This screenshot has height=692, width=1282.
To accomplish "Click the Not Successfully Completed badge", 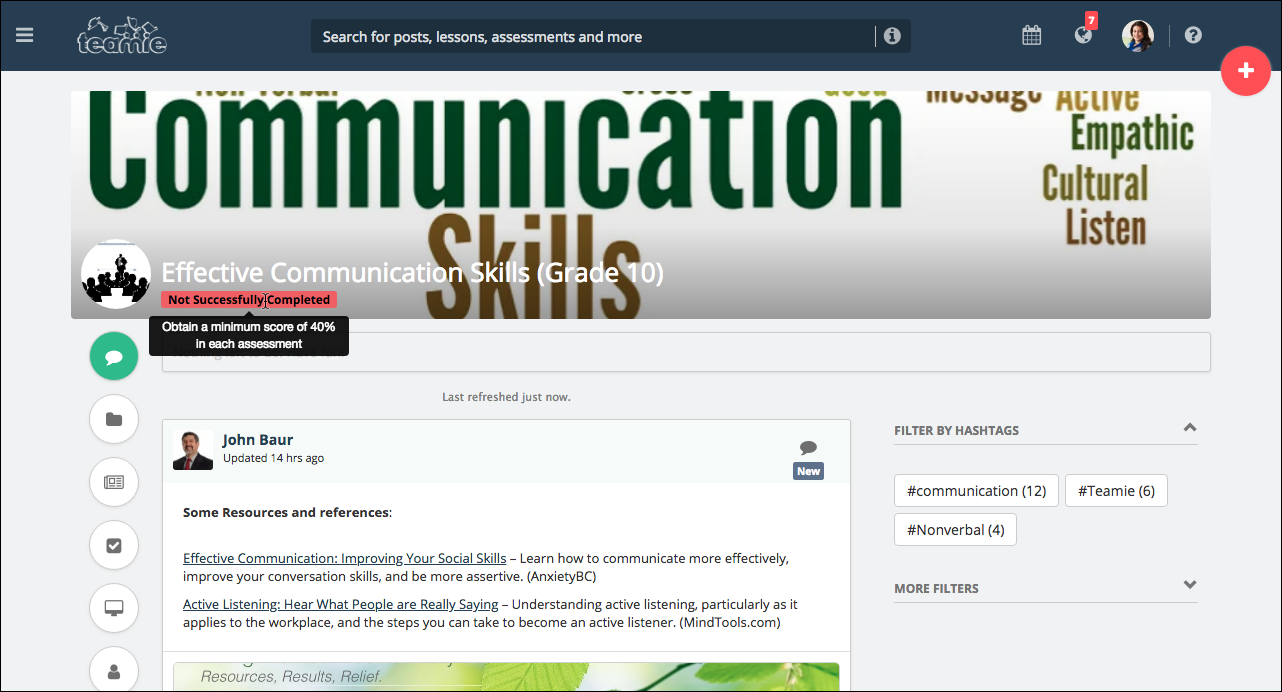I will pyautogui.click(x=249, y=300).
